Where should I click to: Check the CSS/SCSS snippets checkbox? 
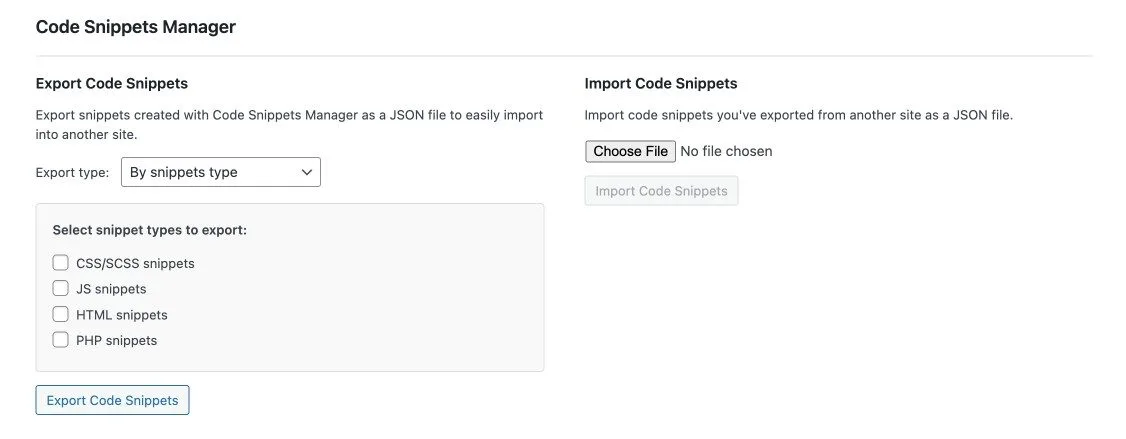point(61,263)
